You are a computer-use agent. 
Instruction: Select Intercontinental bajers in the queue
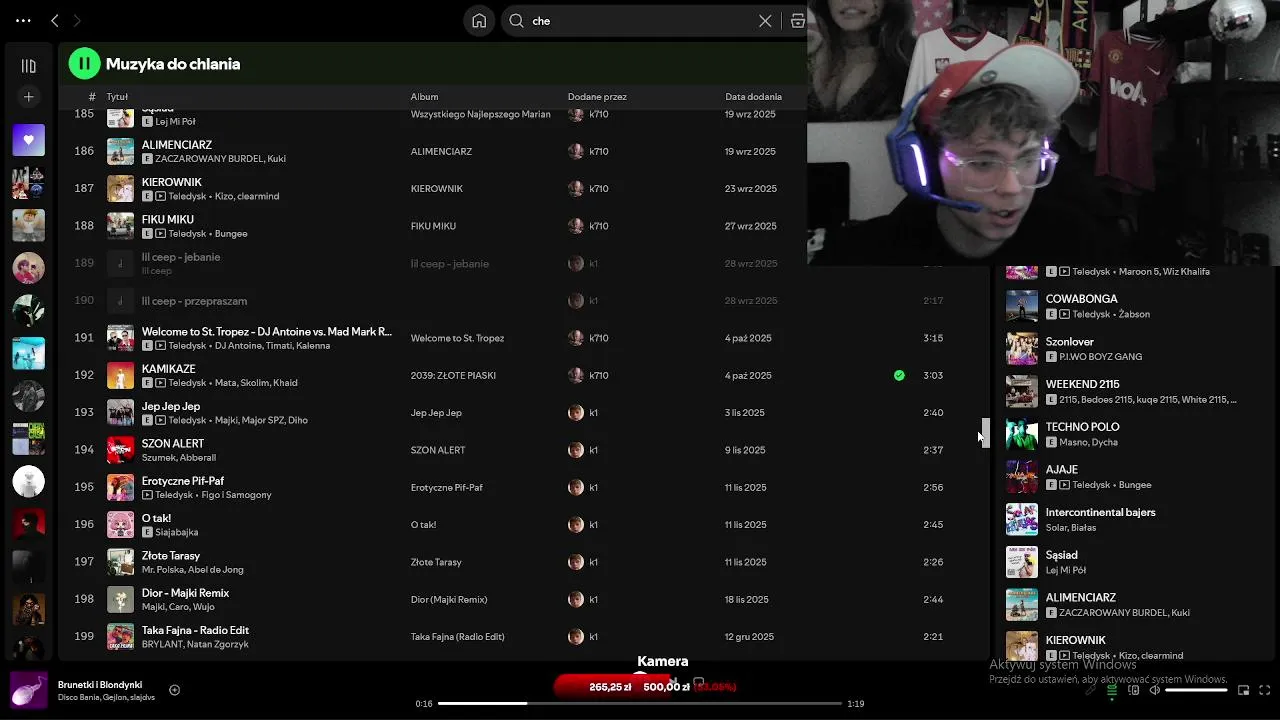(1100, 512)
